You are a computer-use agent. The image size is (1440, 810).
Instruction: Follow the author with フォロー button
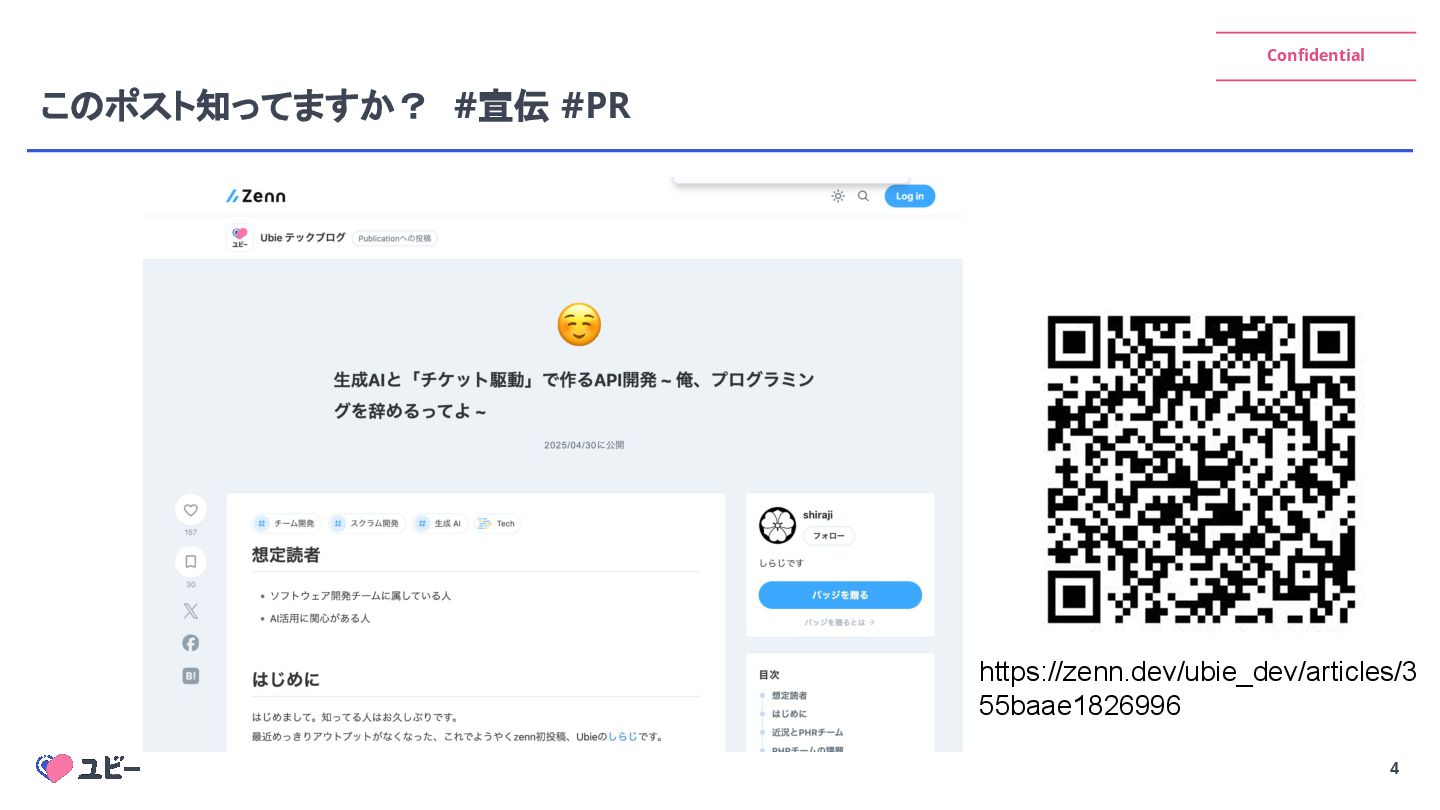coord(829,536)
